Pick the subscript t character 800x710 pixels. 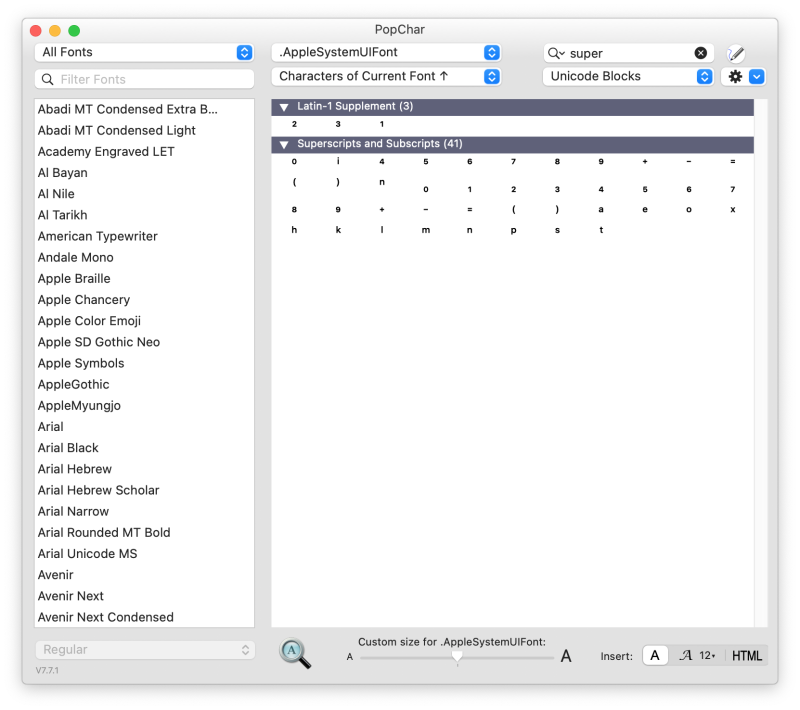click(601, 230)
